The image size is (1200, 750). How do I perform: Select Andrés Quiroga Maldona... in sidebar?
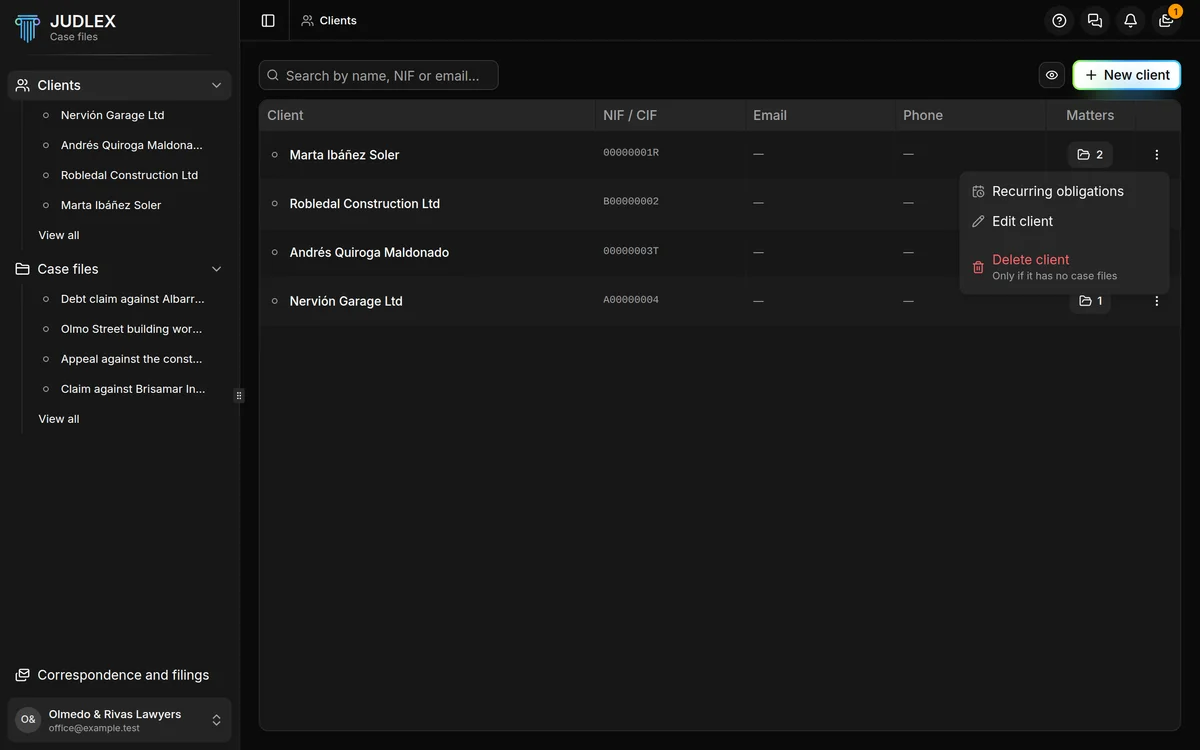131,145
